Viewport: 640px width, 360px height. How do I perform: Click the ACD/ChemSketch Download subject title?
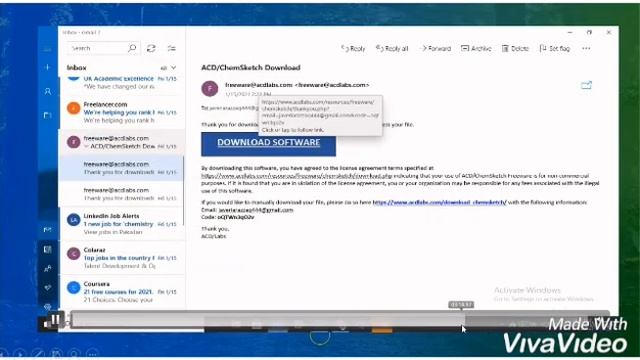pyautogui.click(x=251, y=68)
